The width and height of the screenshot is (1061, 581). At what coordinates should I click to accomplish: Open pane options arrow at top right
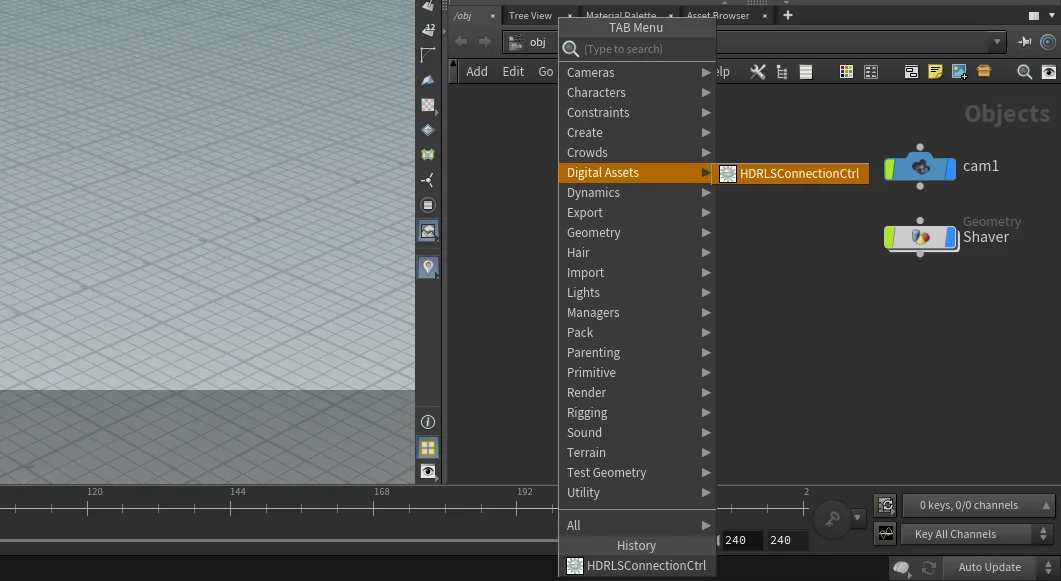(x=1052, y=16)
